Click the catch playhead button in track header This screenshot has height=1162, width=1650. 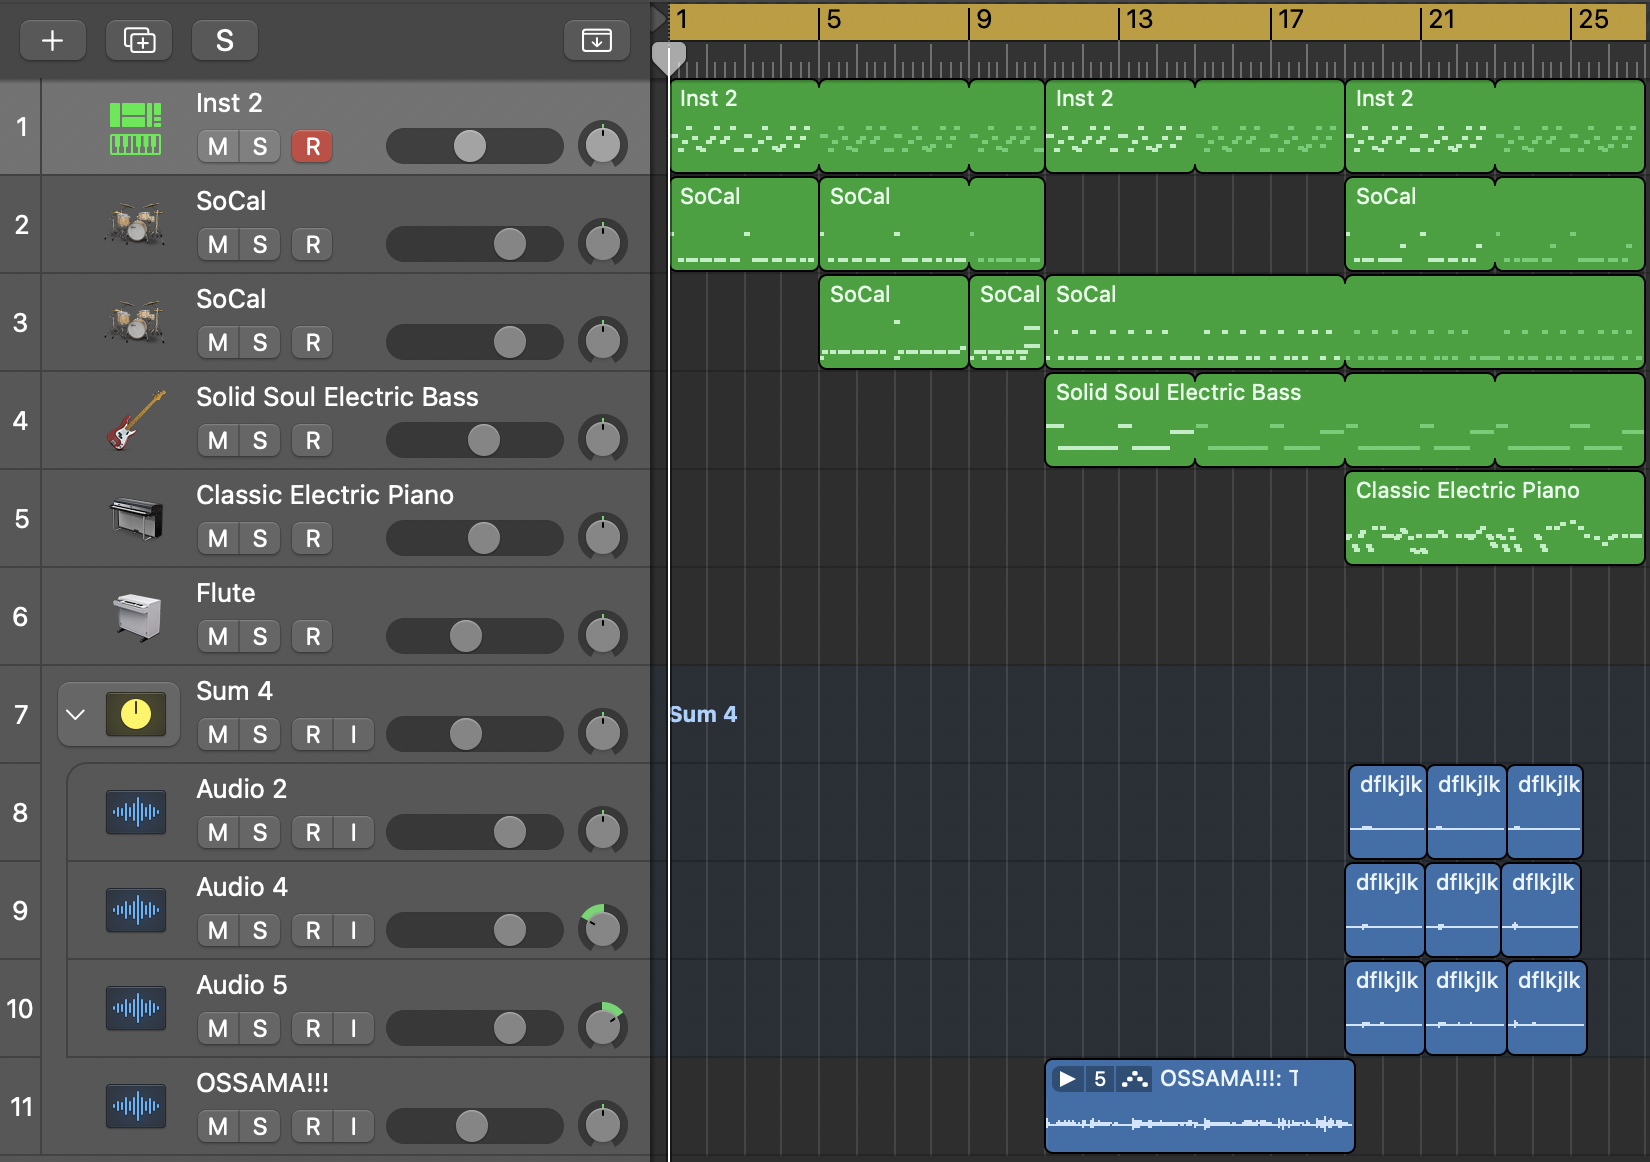596,40
